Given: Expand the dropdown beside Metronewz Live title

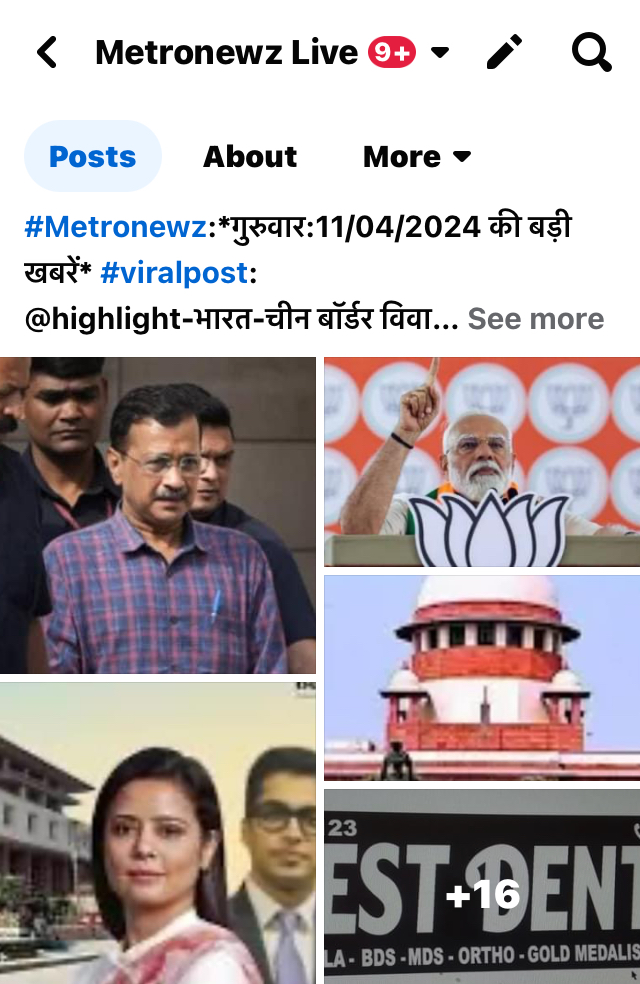Looking at the screenshot, I should (440, 52).
